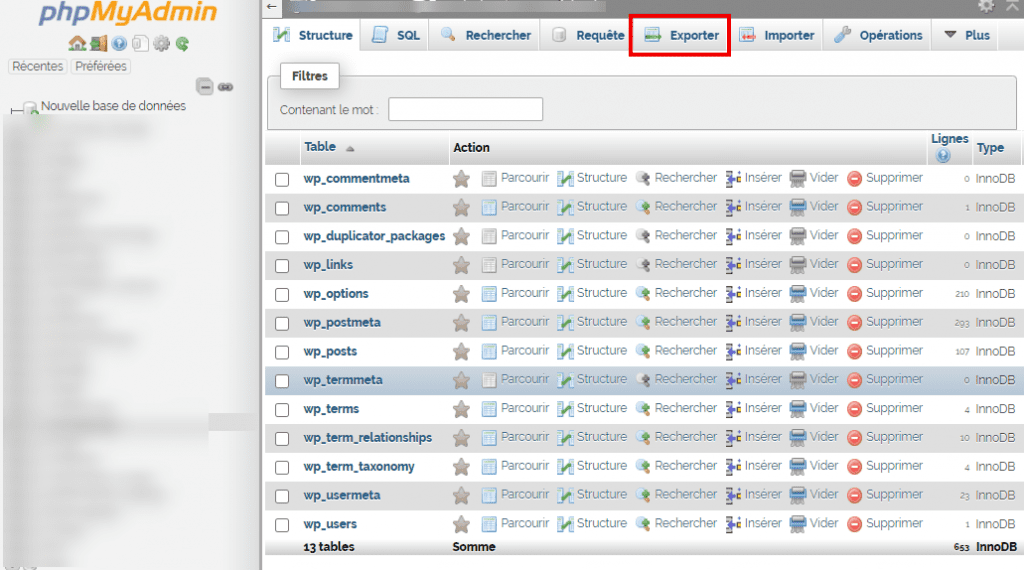Sort by the Table column header
This screenshot has height=570, width=1024.
(320, 147)
